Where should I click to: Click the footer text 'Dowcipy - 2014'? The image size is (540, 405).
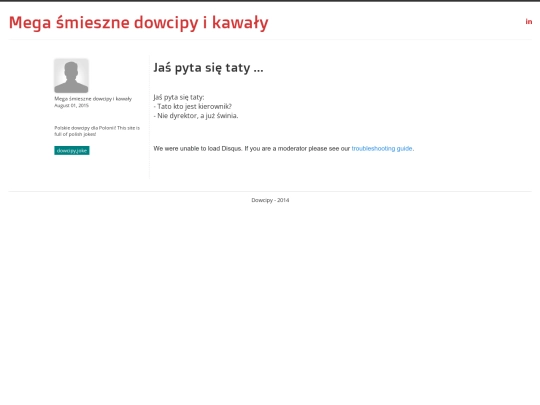coord(270,200)
